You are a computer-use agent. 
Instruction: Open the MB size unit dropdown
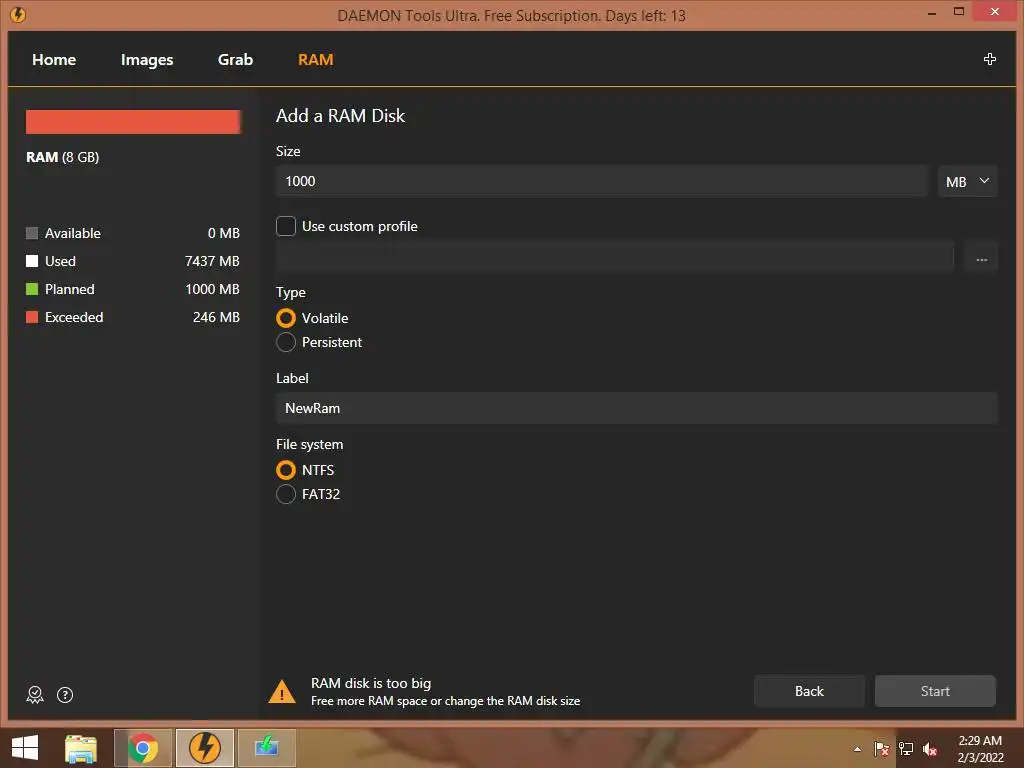click(968, 182)
